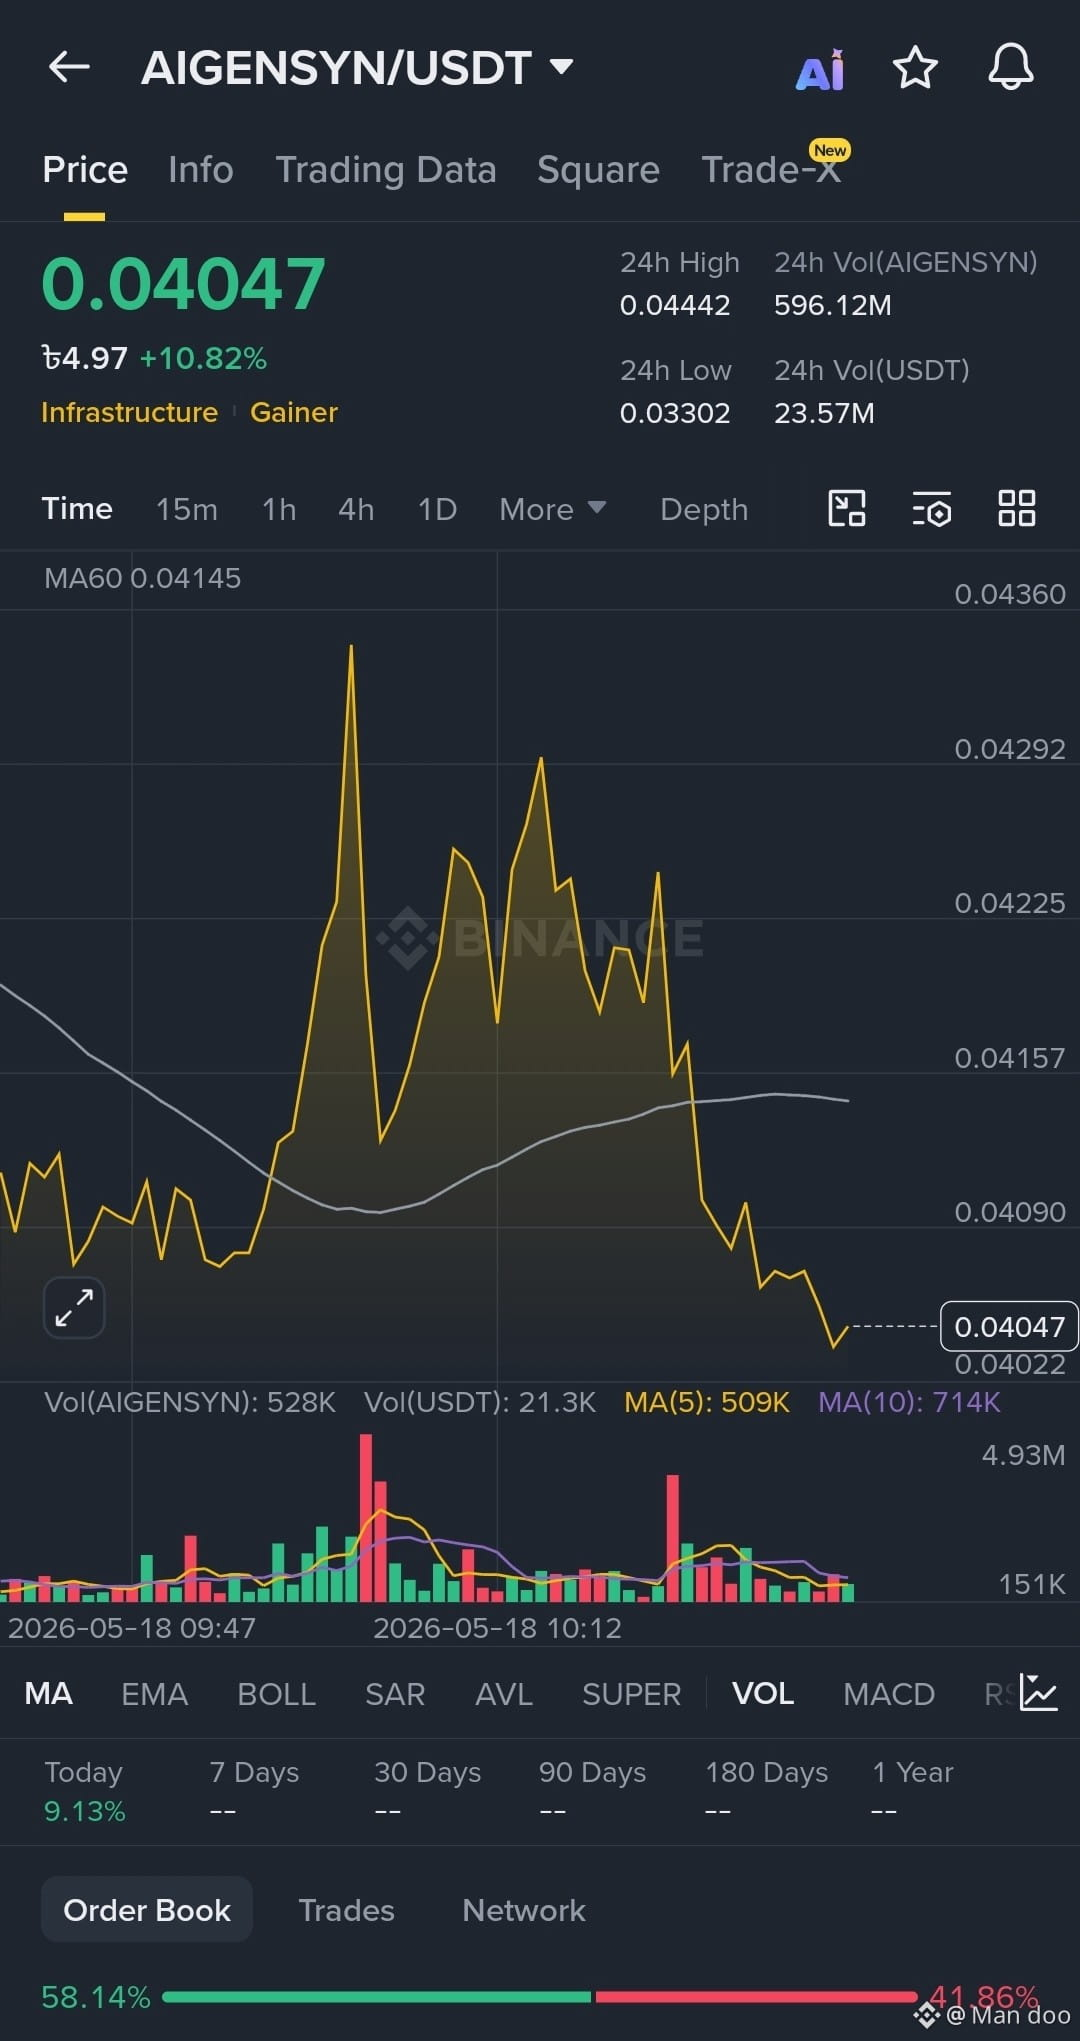Click the 30 Days performance entry
The width and height of the screenshot is (1080, 2041).
click(427, 1790)
